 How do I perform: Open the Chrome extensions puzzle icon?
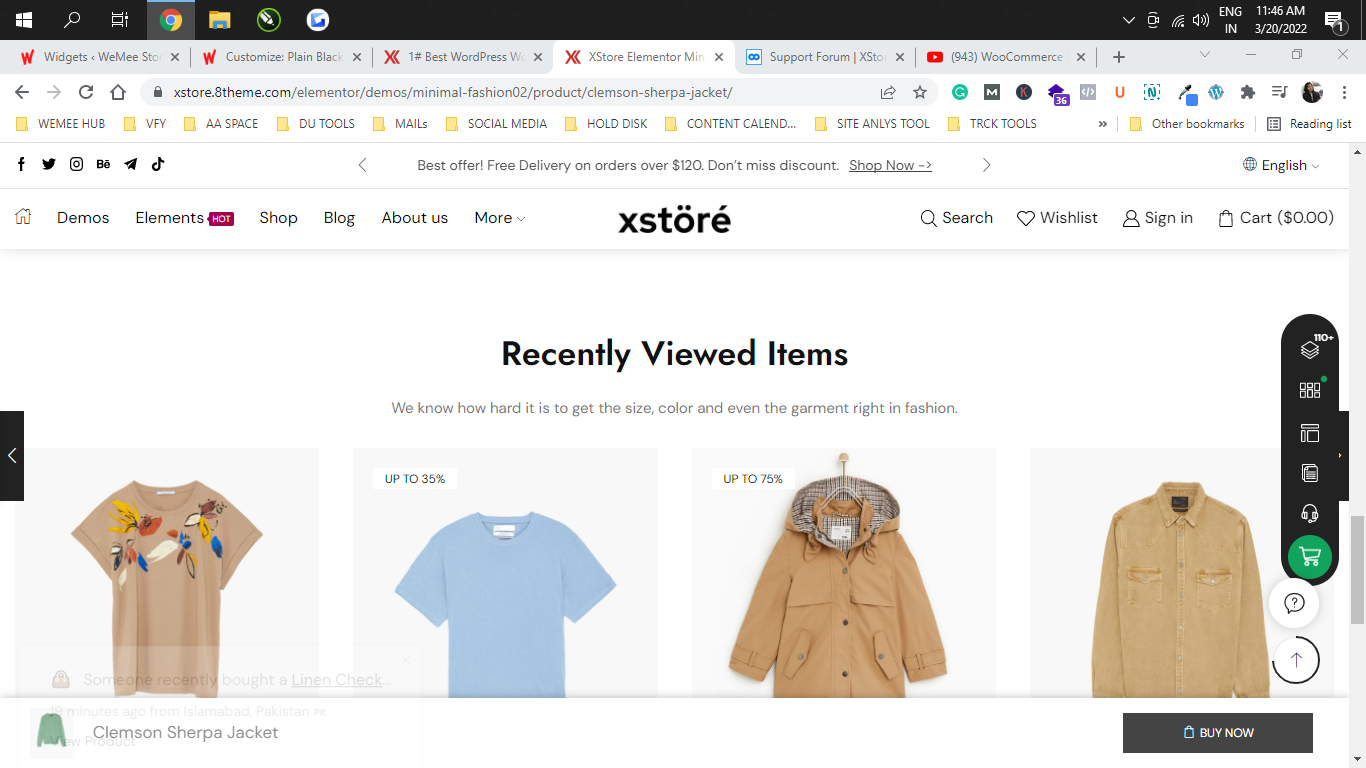1248,92
